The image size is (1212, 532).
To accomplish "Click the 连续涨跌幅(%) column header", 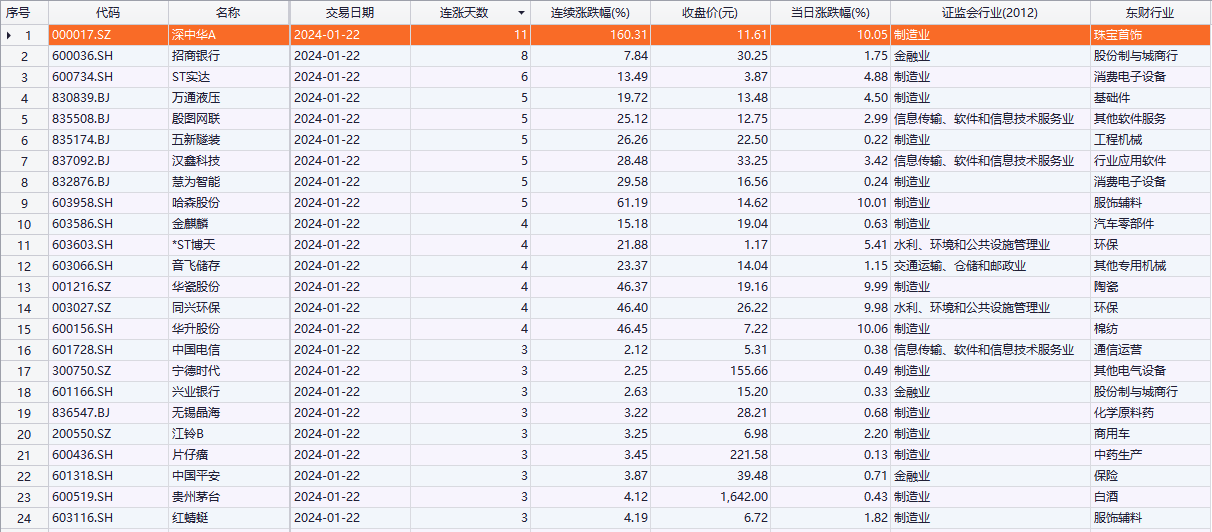I will [590, 13].
